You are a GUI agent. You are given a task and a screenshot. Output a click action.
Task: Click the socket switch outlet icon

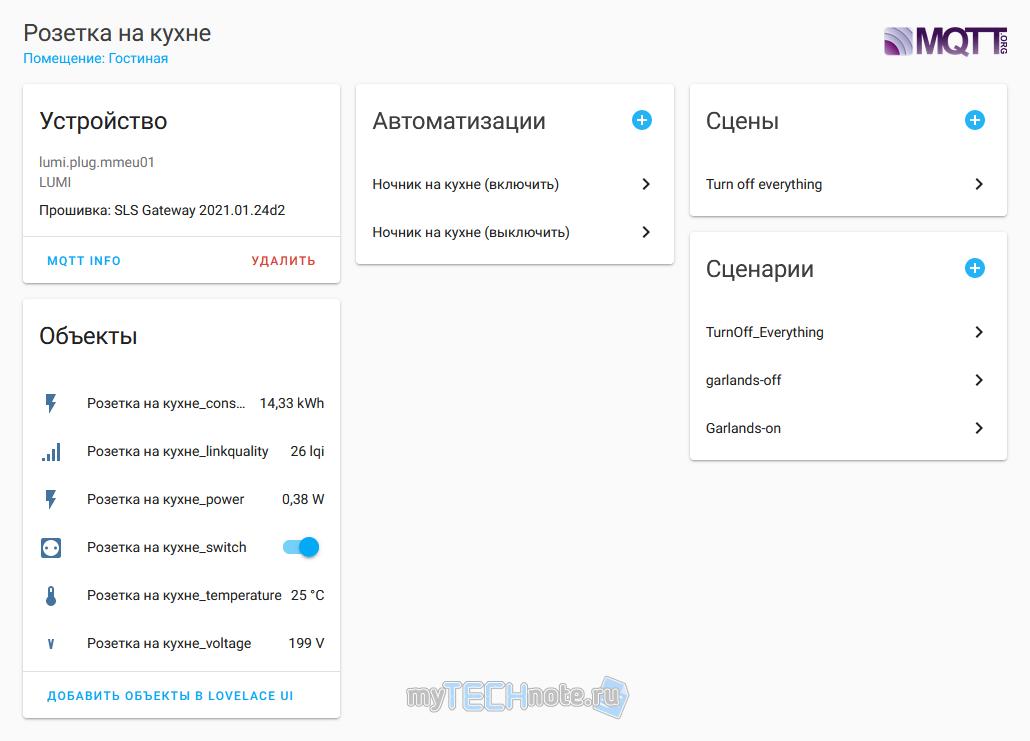coord(51,547)
